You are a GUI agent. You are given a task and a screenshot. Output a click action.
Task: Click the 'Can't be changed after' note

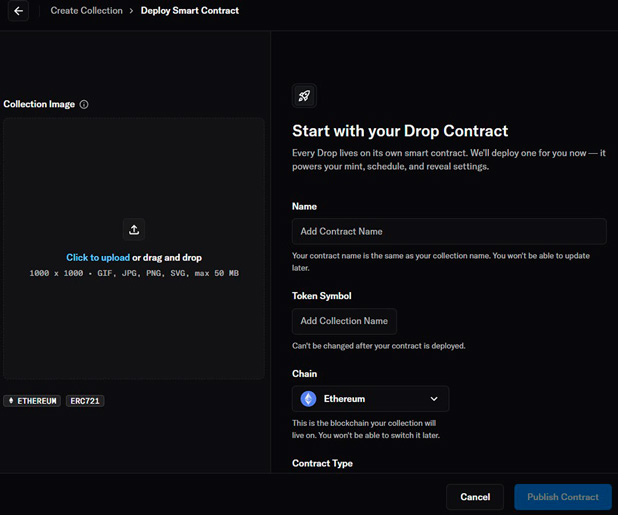click(x=378, y=346)
